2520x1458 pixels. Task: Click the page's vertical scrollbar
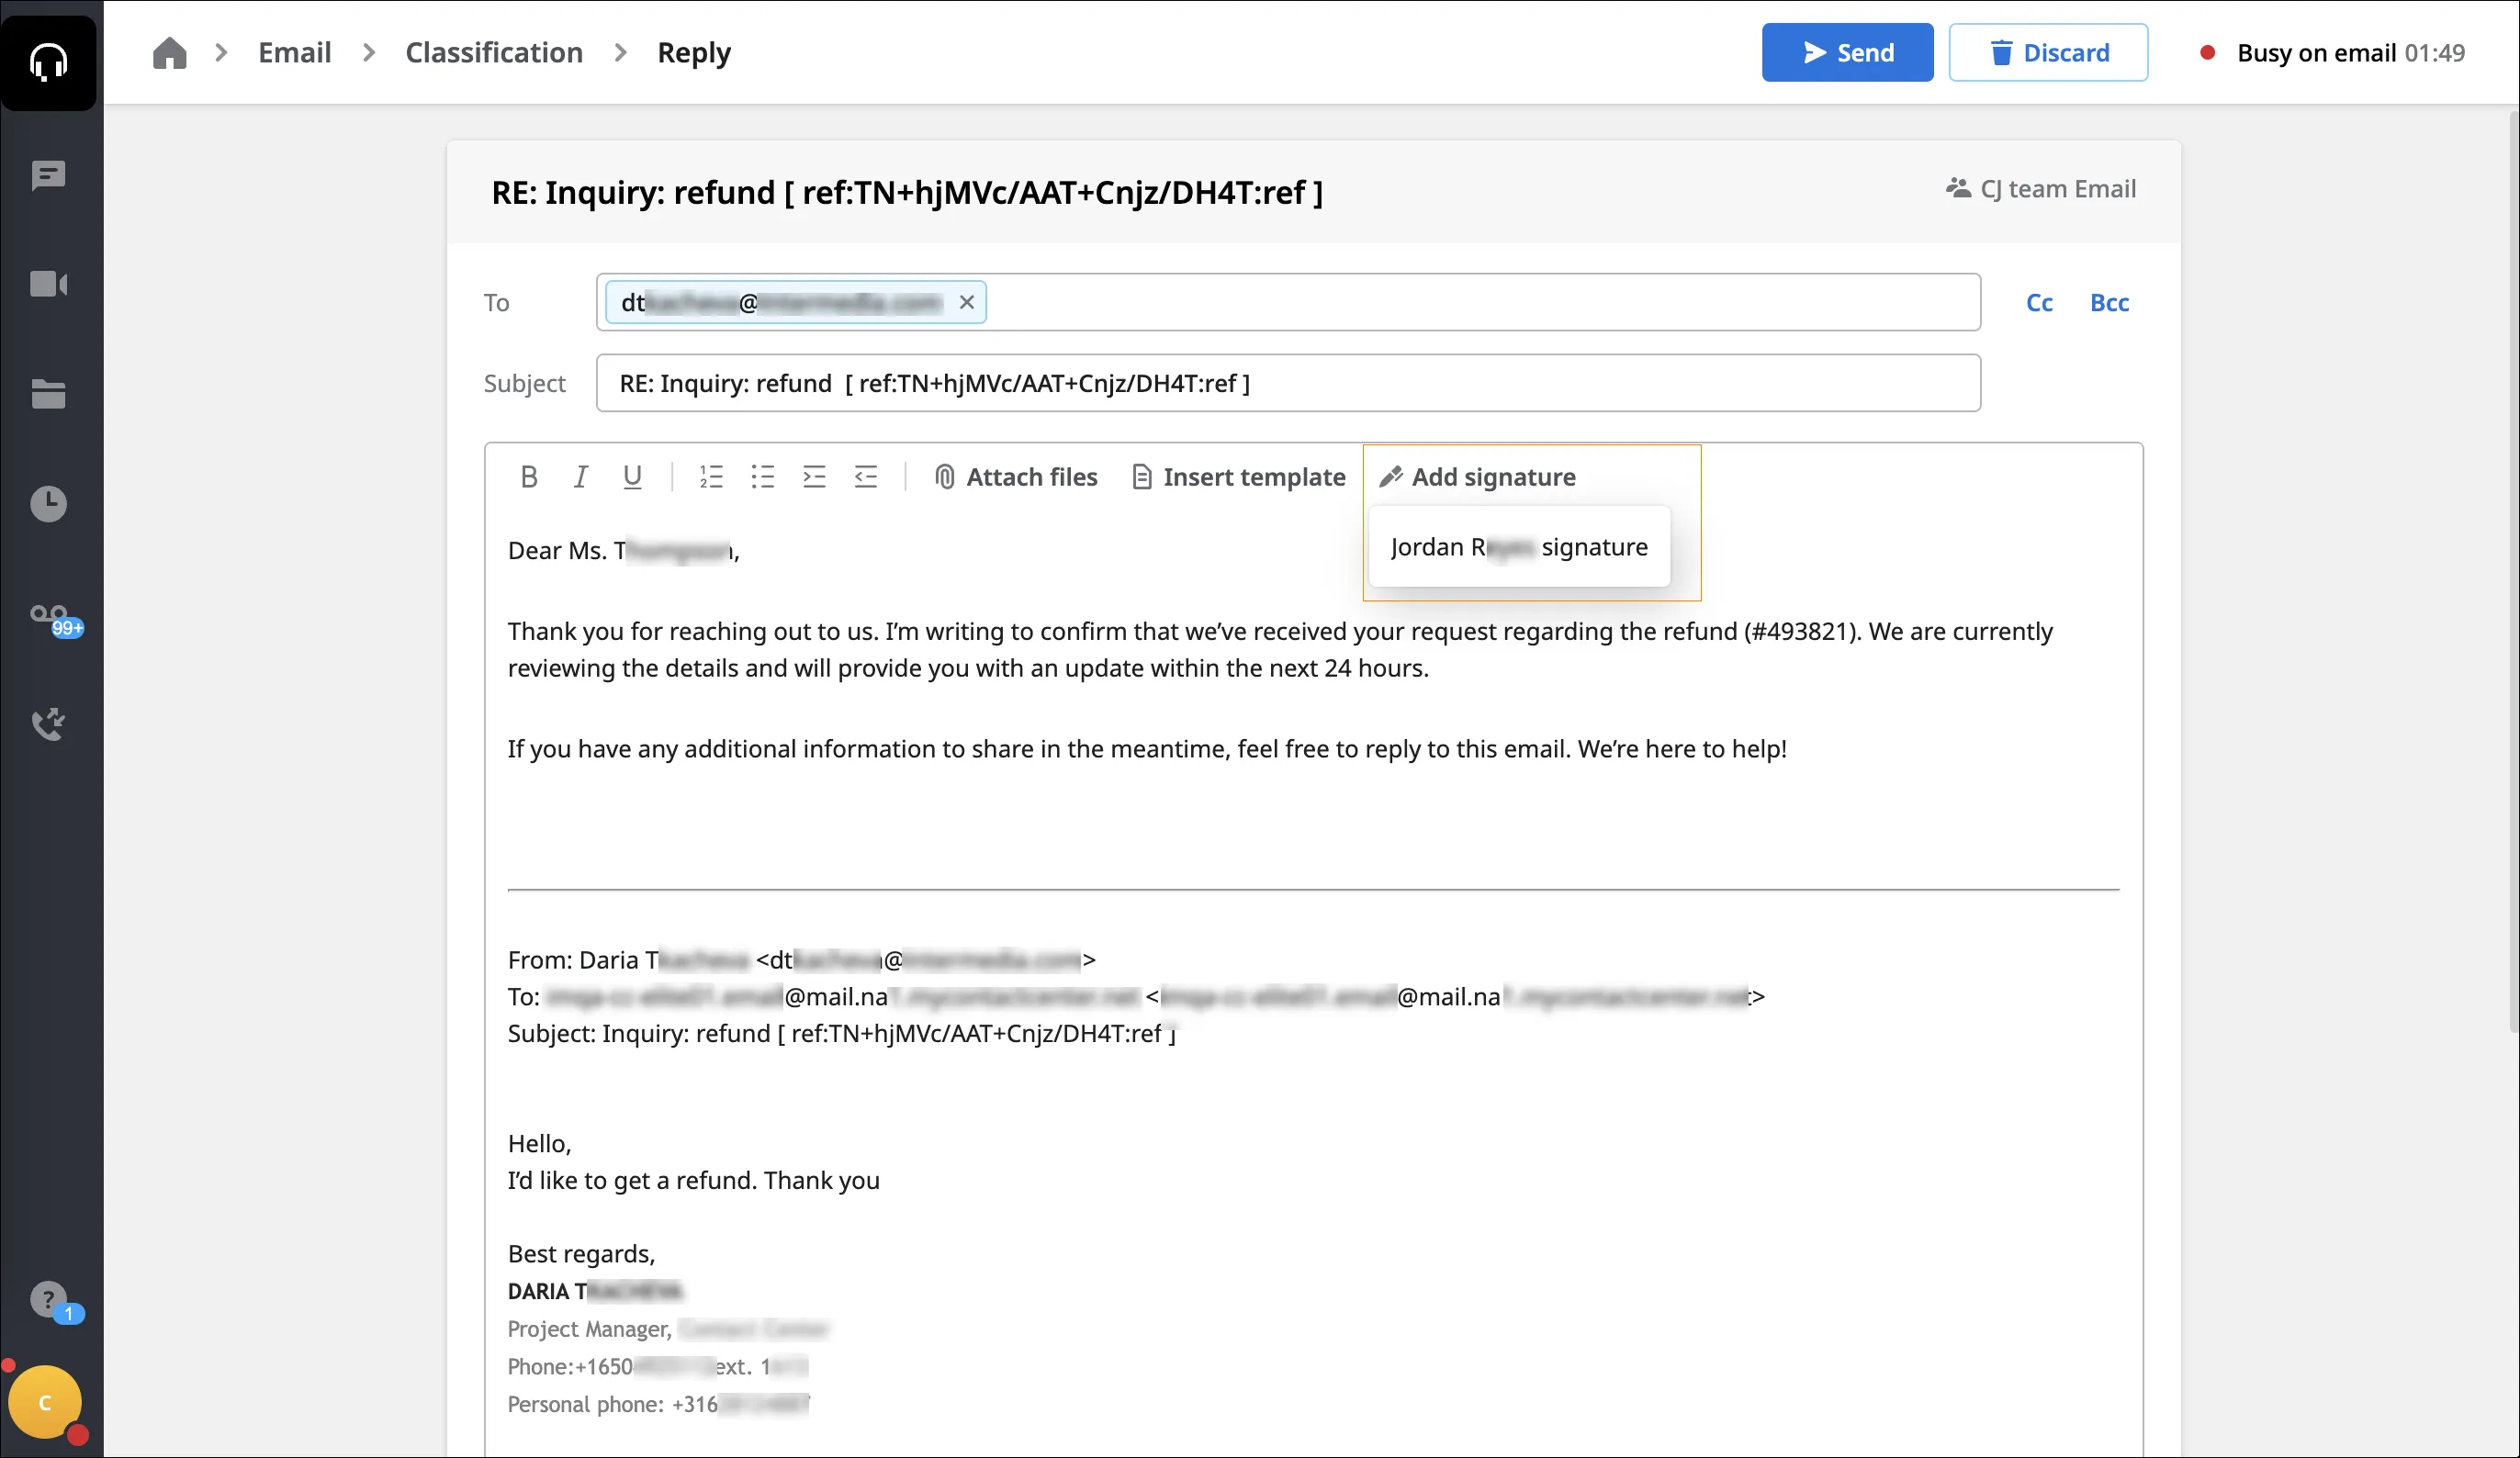(2512, 570)
